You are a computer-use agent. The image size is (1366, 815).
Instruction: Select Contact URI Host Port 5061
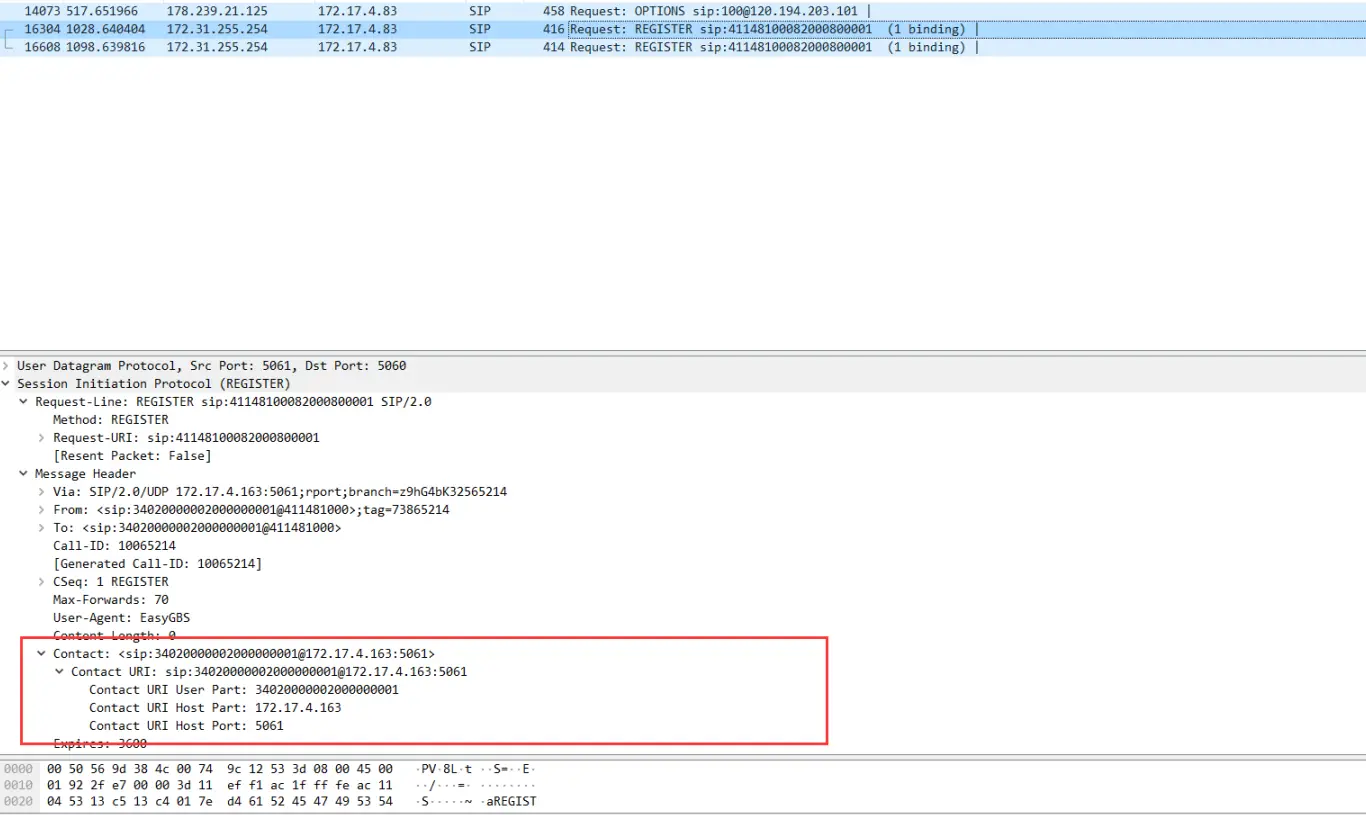pos(186,726)
